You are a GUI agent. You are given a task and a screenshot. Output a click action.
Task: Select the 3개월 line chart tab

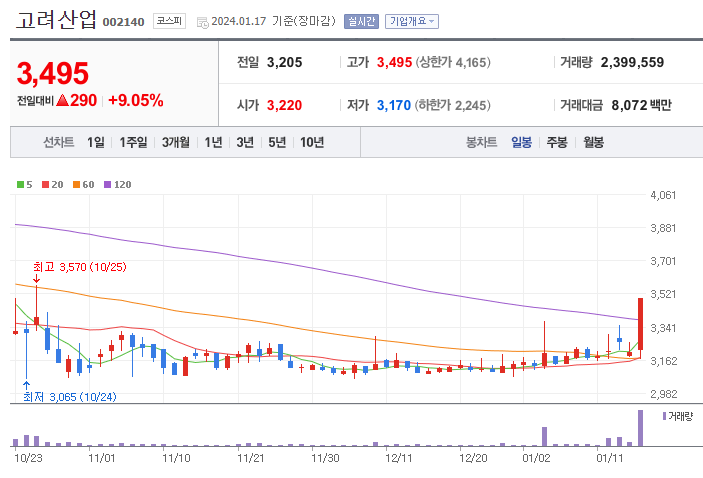pos(176,142)
